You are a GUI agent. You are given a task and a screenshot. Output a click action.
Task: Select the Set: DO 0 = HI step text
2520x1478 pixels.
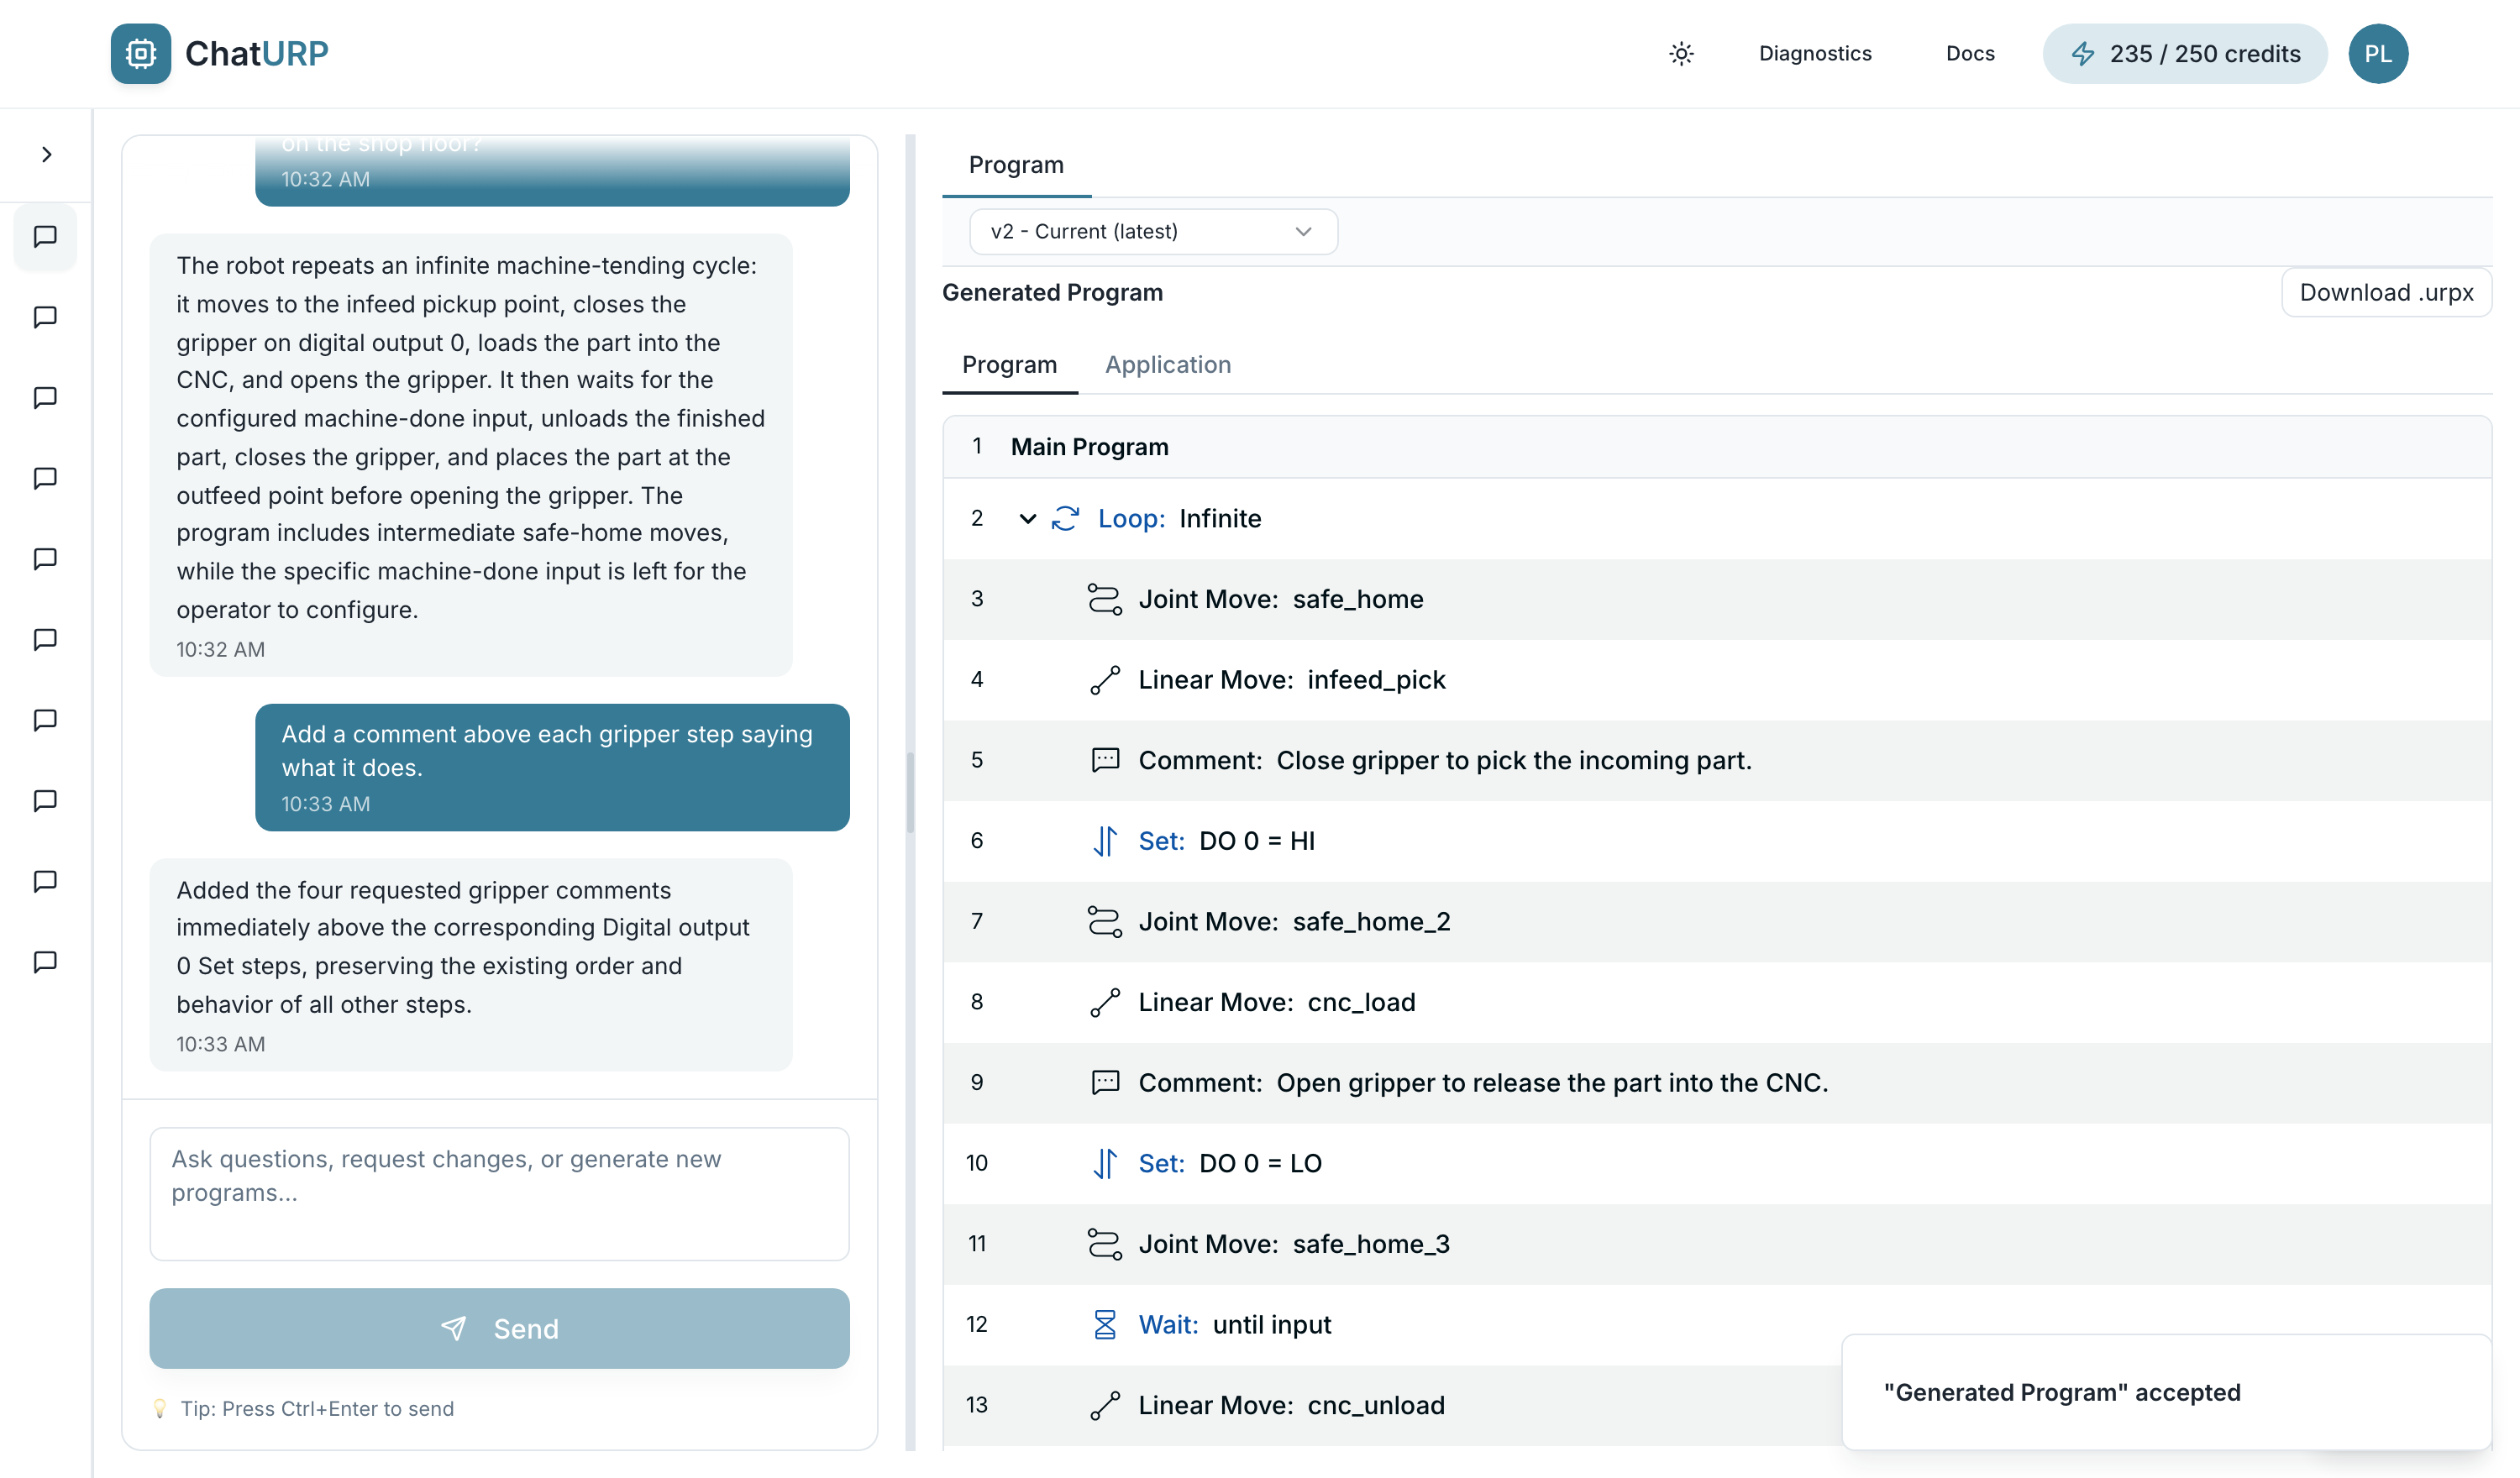coord(1227,841)
